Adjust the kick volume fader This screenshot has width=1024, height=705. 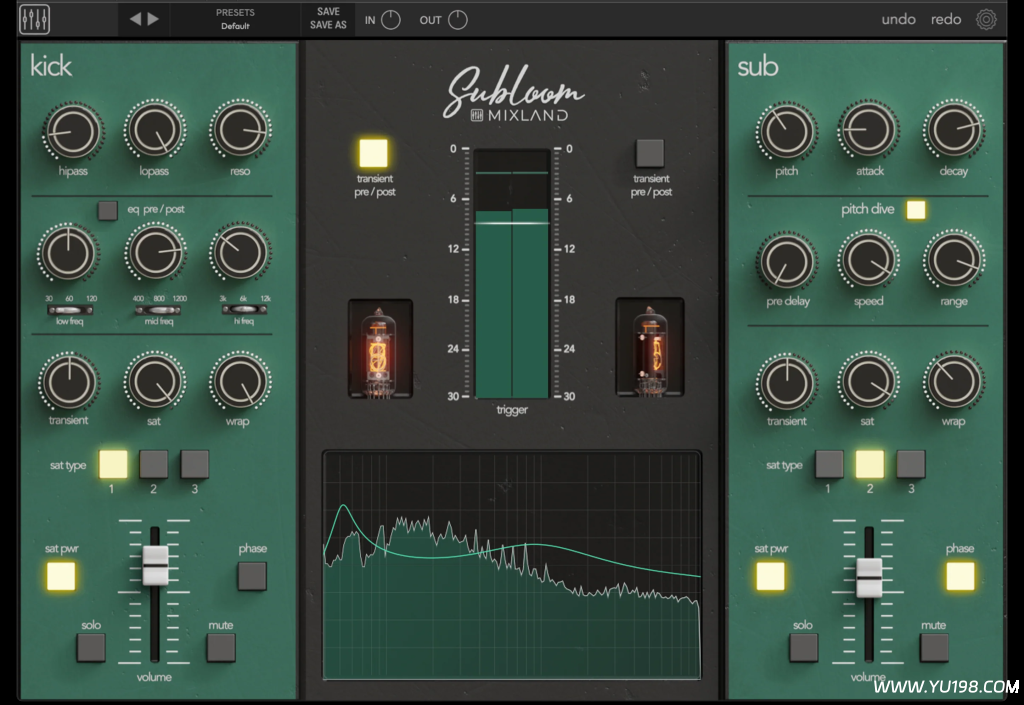click(155, 563)
